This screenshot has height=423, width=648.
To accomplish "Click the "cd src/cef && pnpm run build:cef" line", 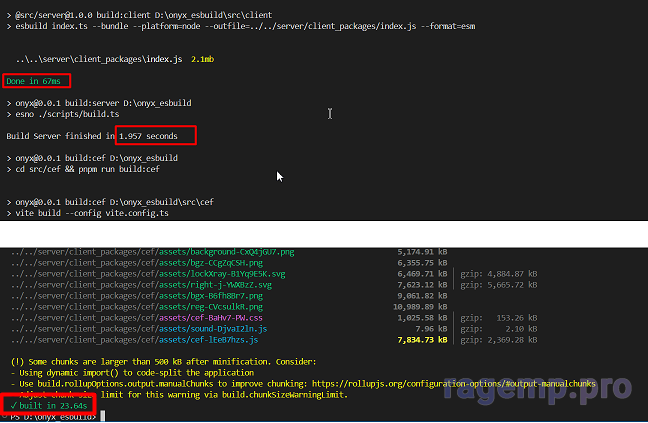I will 80,169.
